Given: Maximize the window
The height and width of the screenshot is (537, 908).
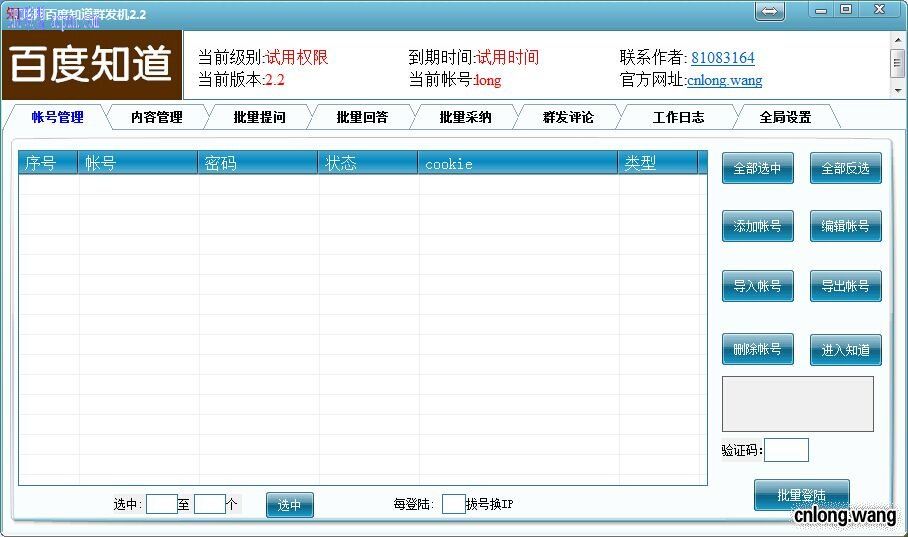Looking at the screenshot, I should pos(846,10).
